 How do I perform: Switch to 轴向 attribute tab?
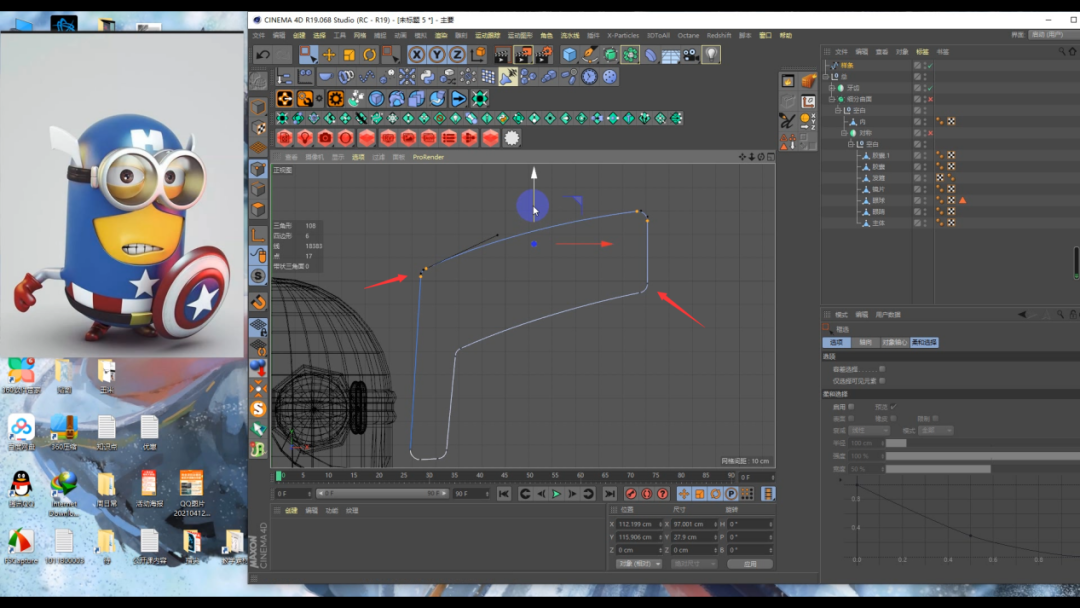pos(865,342)
